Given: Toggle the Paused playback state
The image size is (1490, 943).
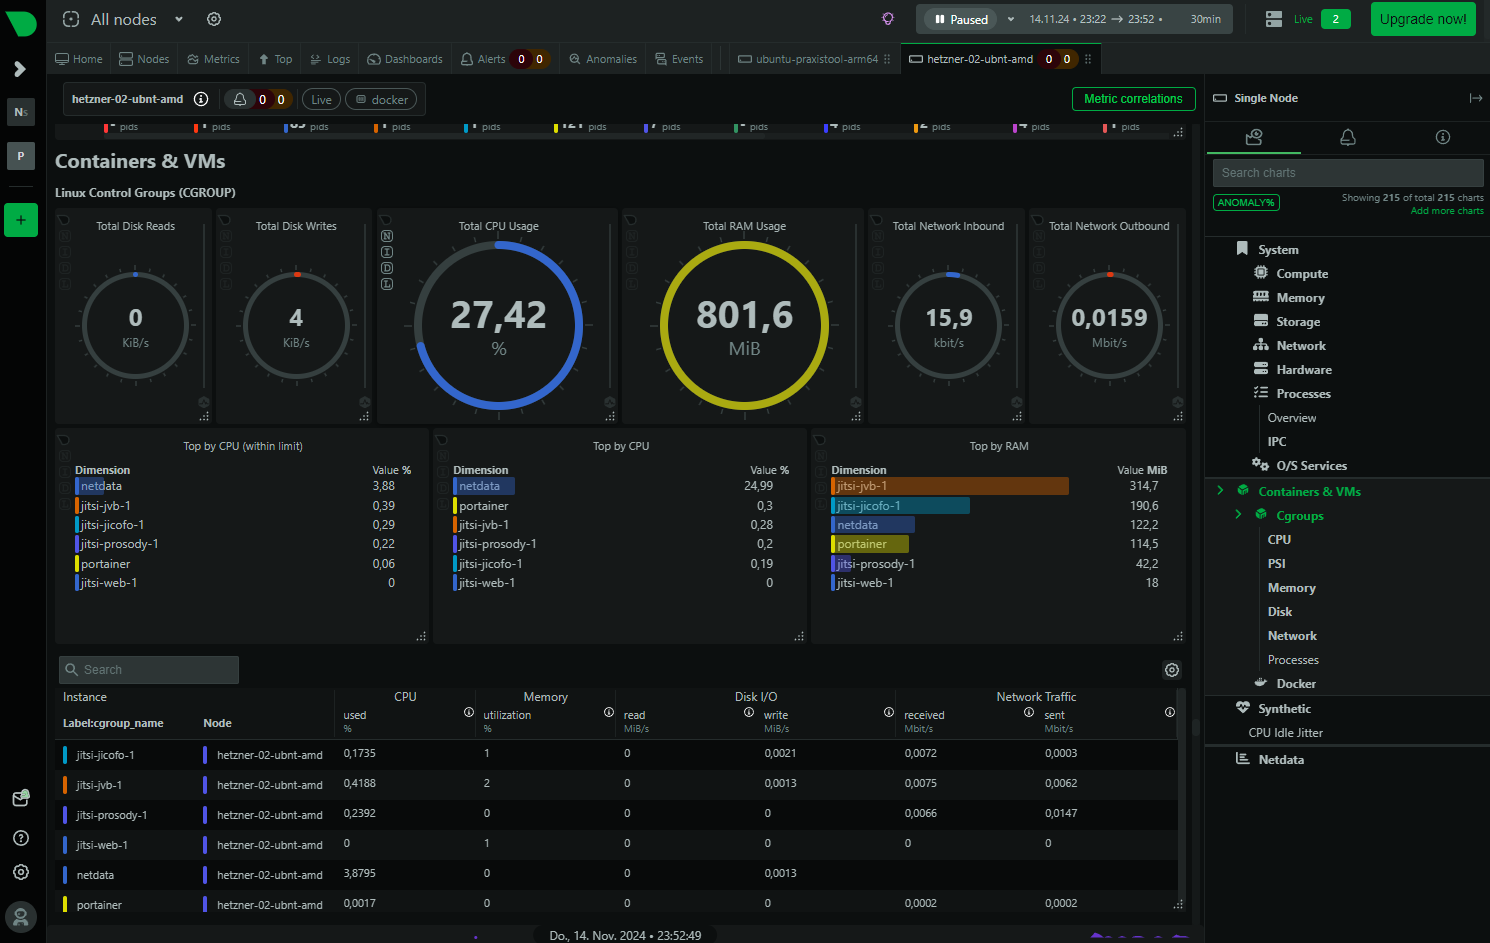Looking at the screenshot, I should coord(960,19).
